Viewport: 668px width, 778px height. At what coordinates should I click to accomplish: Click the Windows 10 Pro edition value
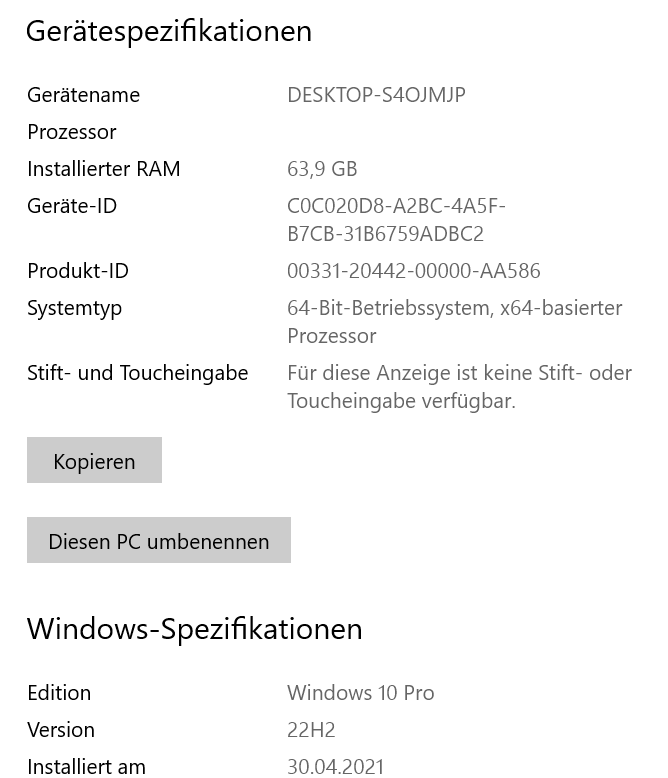pos(360,693)
